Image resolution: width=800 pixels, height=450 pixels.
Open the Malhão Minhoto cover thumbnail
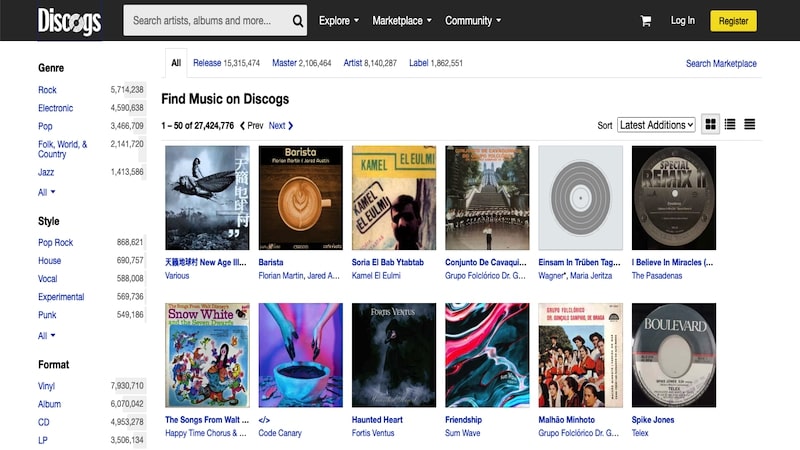point(581,355)
